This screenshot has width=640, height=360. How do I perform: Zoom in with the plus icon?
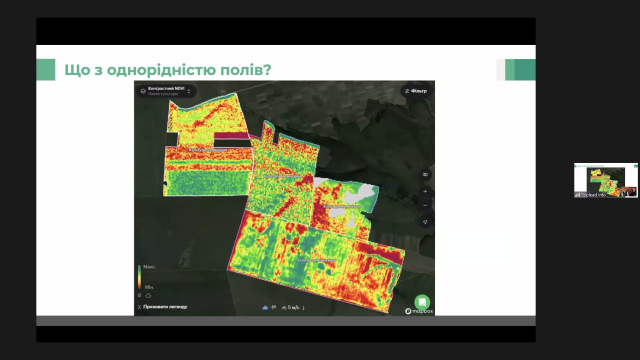(x=425, y=191)
